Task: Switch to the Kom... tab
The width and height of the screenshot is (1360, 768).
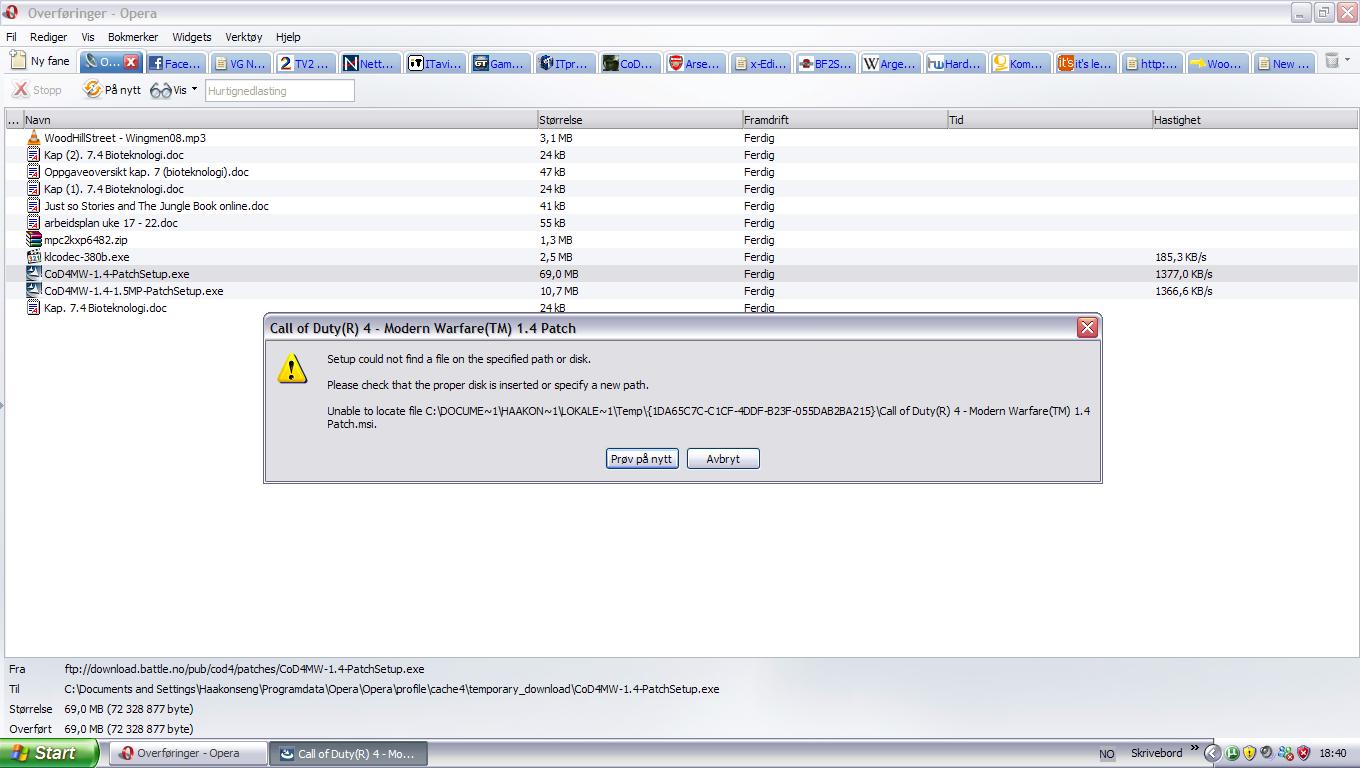Action: [x=1020, y=63]
